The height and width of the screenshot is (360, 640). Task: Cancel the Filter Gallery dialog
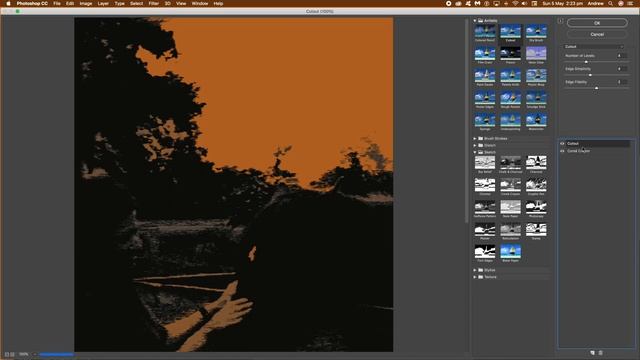click(597, 34)
